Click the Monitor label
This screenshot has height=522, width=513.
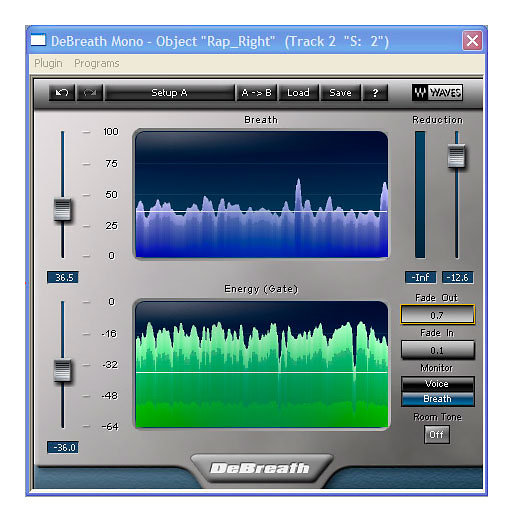(437, 368)
